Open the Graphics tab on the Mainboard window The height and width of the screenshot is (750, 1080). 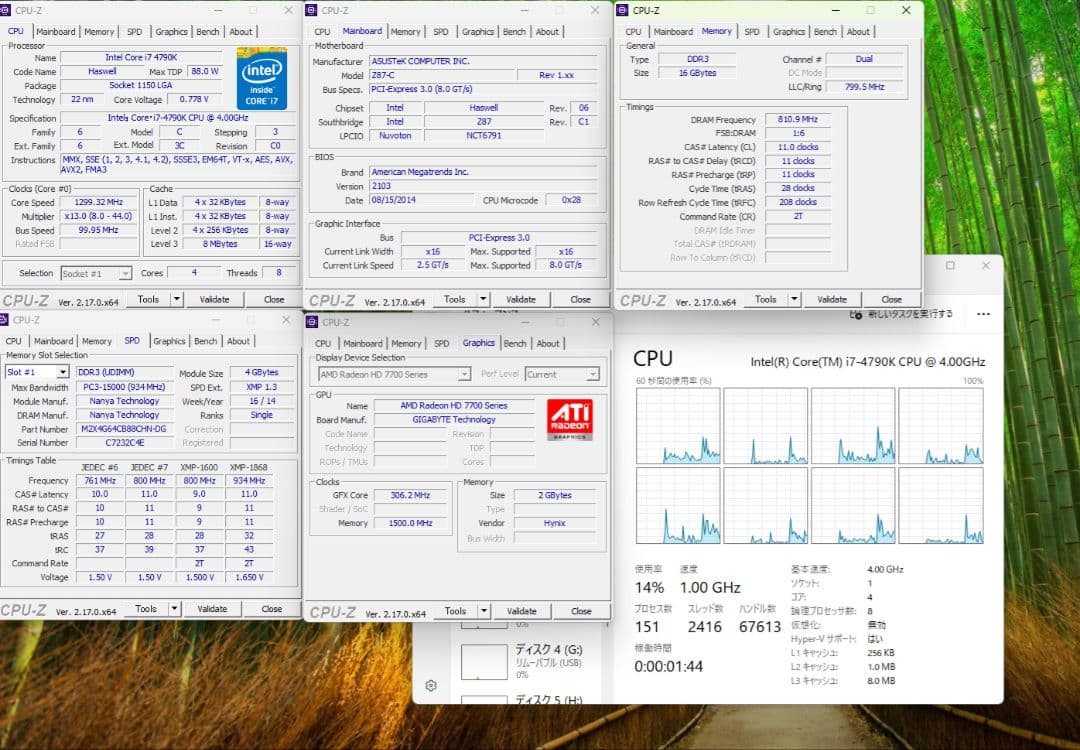[x=478, y=31]
